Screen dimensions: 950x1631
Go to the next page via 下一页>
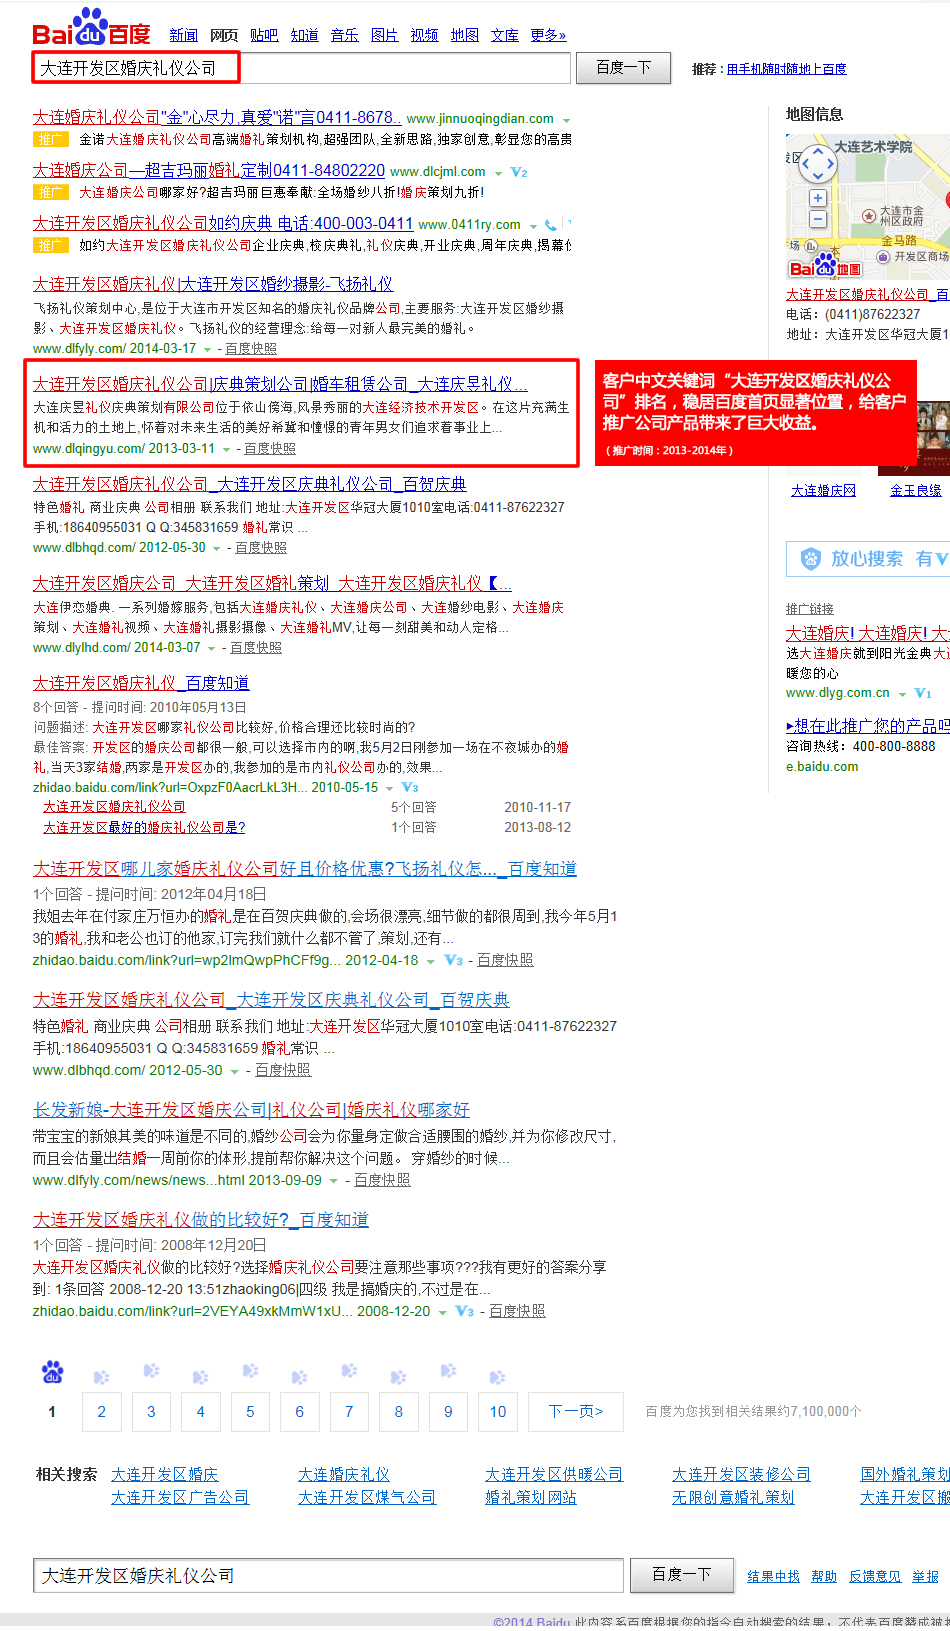click(x=576, y=1412)
